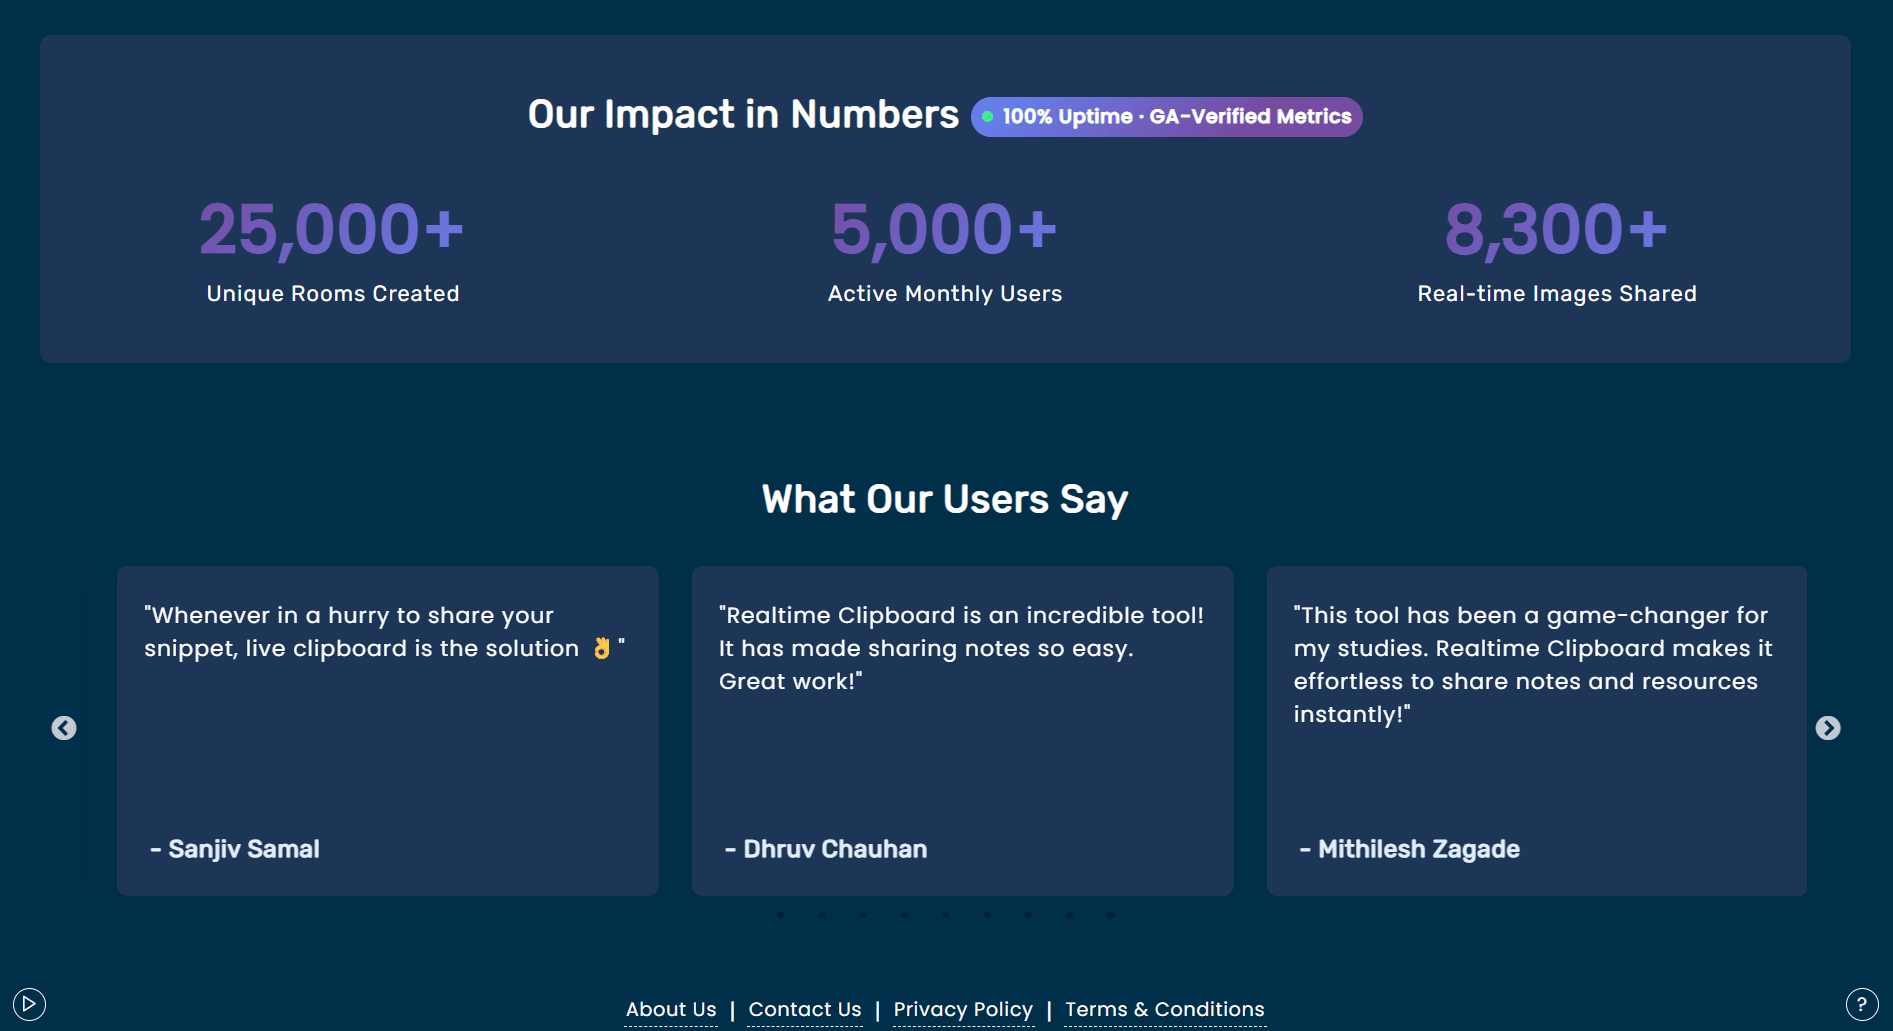
Task: Click the previous testimonial arrow
Action: click(x=64, y=728)
